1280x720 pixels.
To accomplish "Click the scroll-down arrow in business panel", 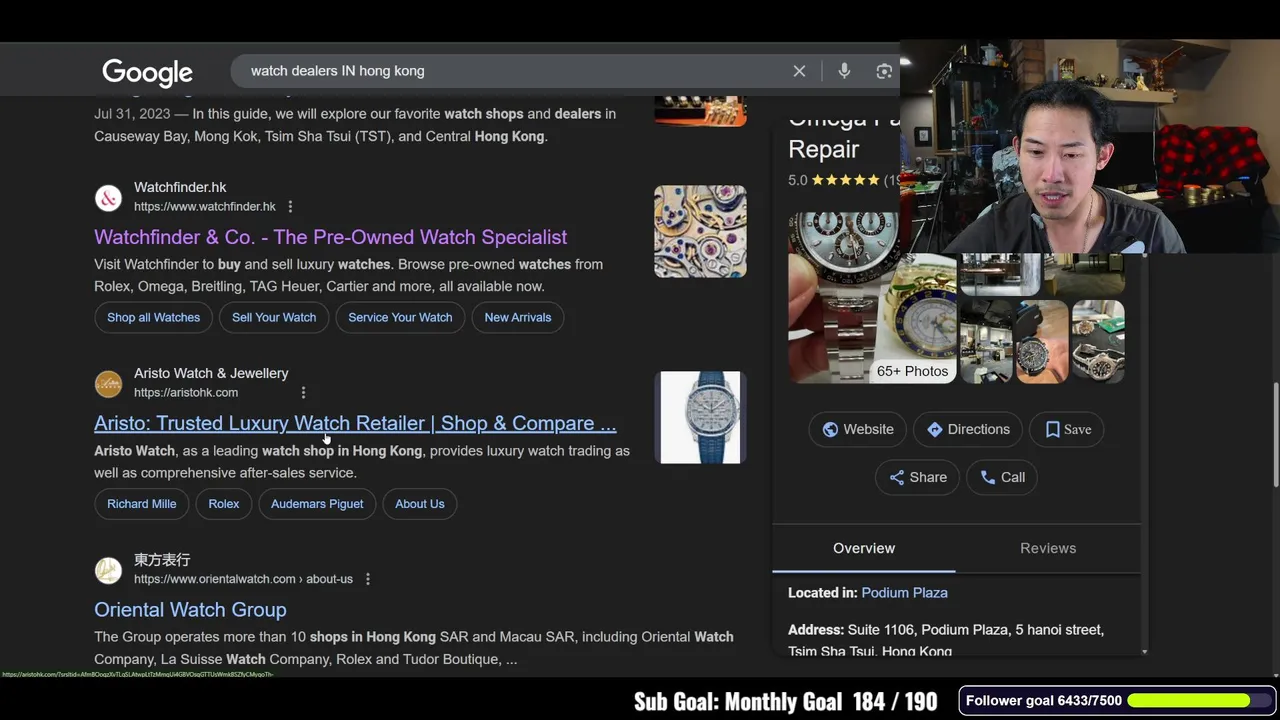I will 1144,651.
